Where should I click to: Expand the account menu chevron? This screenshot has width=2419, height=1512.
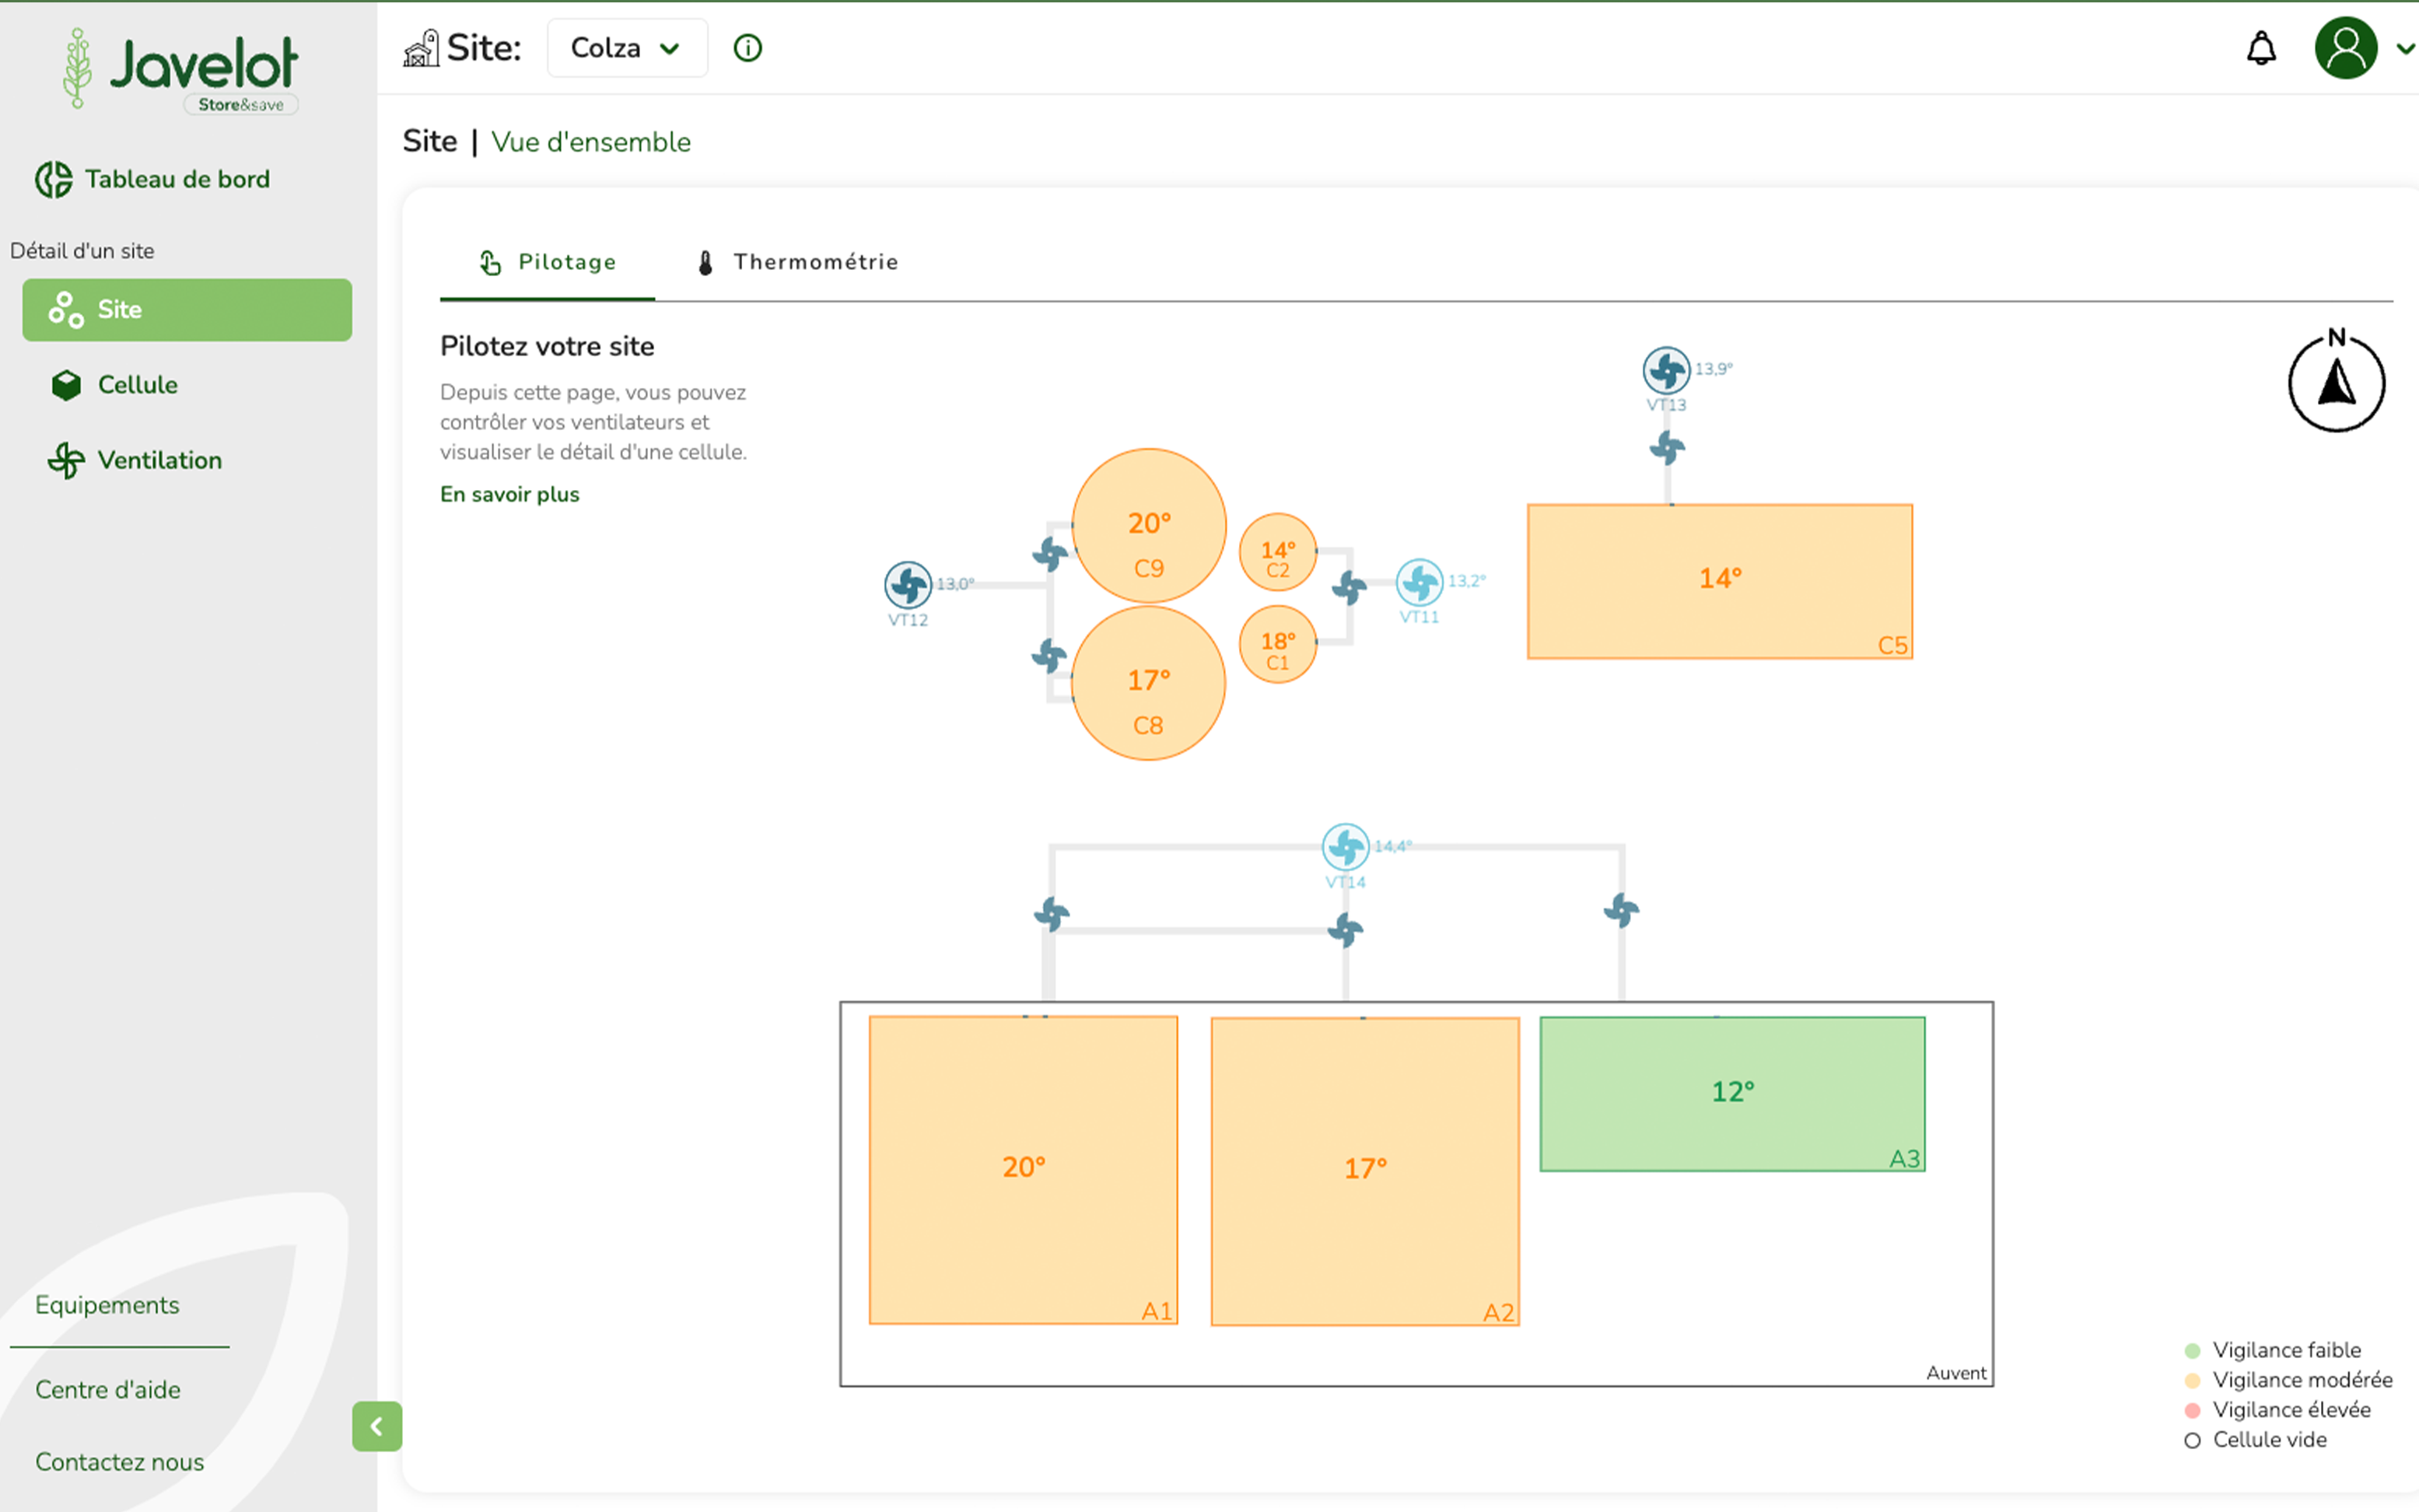[x=2405, y=48]
